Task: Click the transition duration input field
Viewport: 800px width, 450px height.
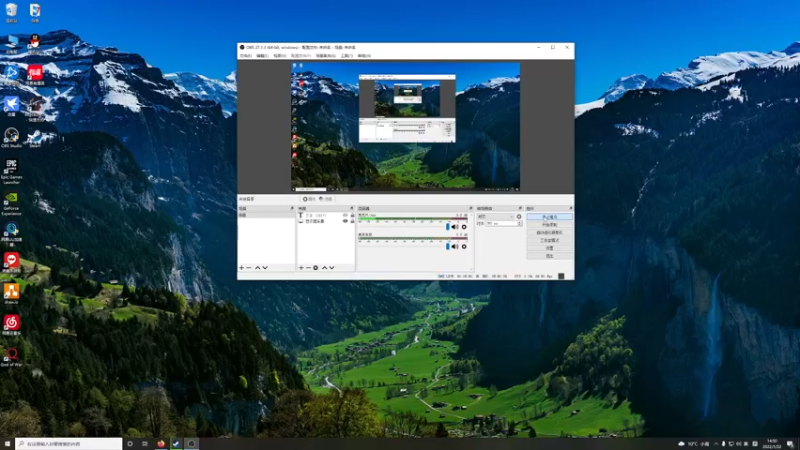Action: pyautogui.click(x=501, y=223)
